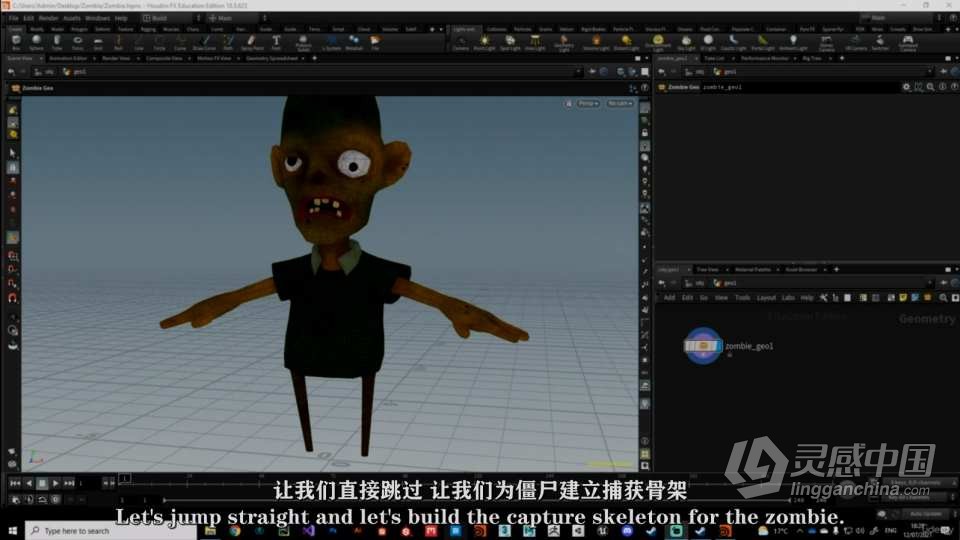This screenshot has width=960, height=540.
Task: Select the Font shelf tool
Action: click(x=276, y=42)
